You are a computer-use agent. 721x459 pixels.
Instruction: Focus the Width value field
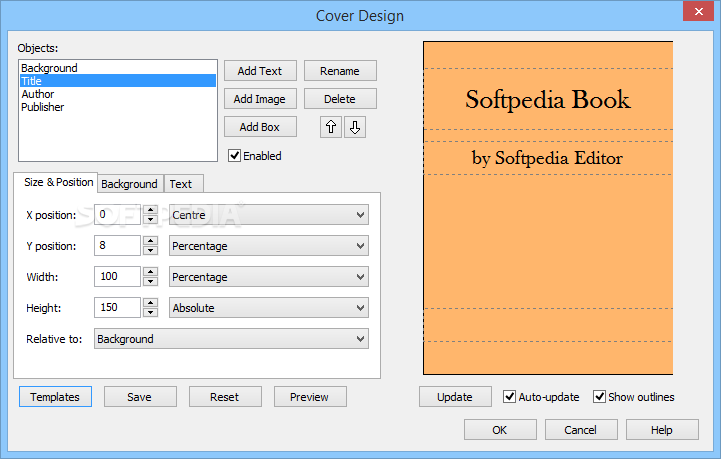tap(117, 276)
